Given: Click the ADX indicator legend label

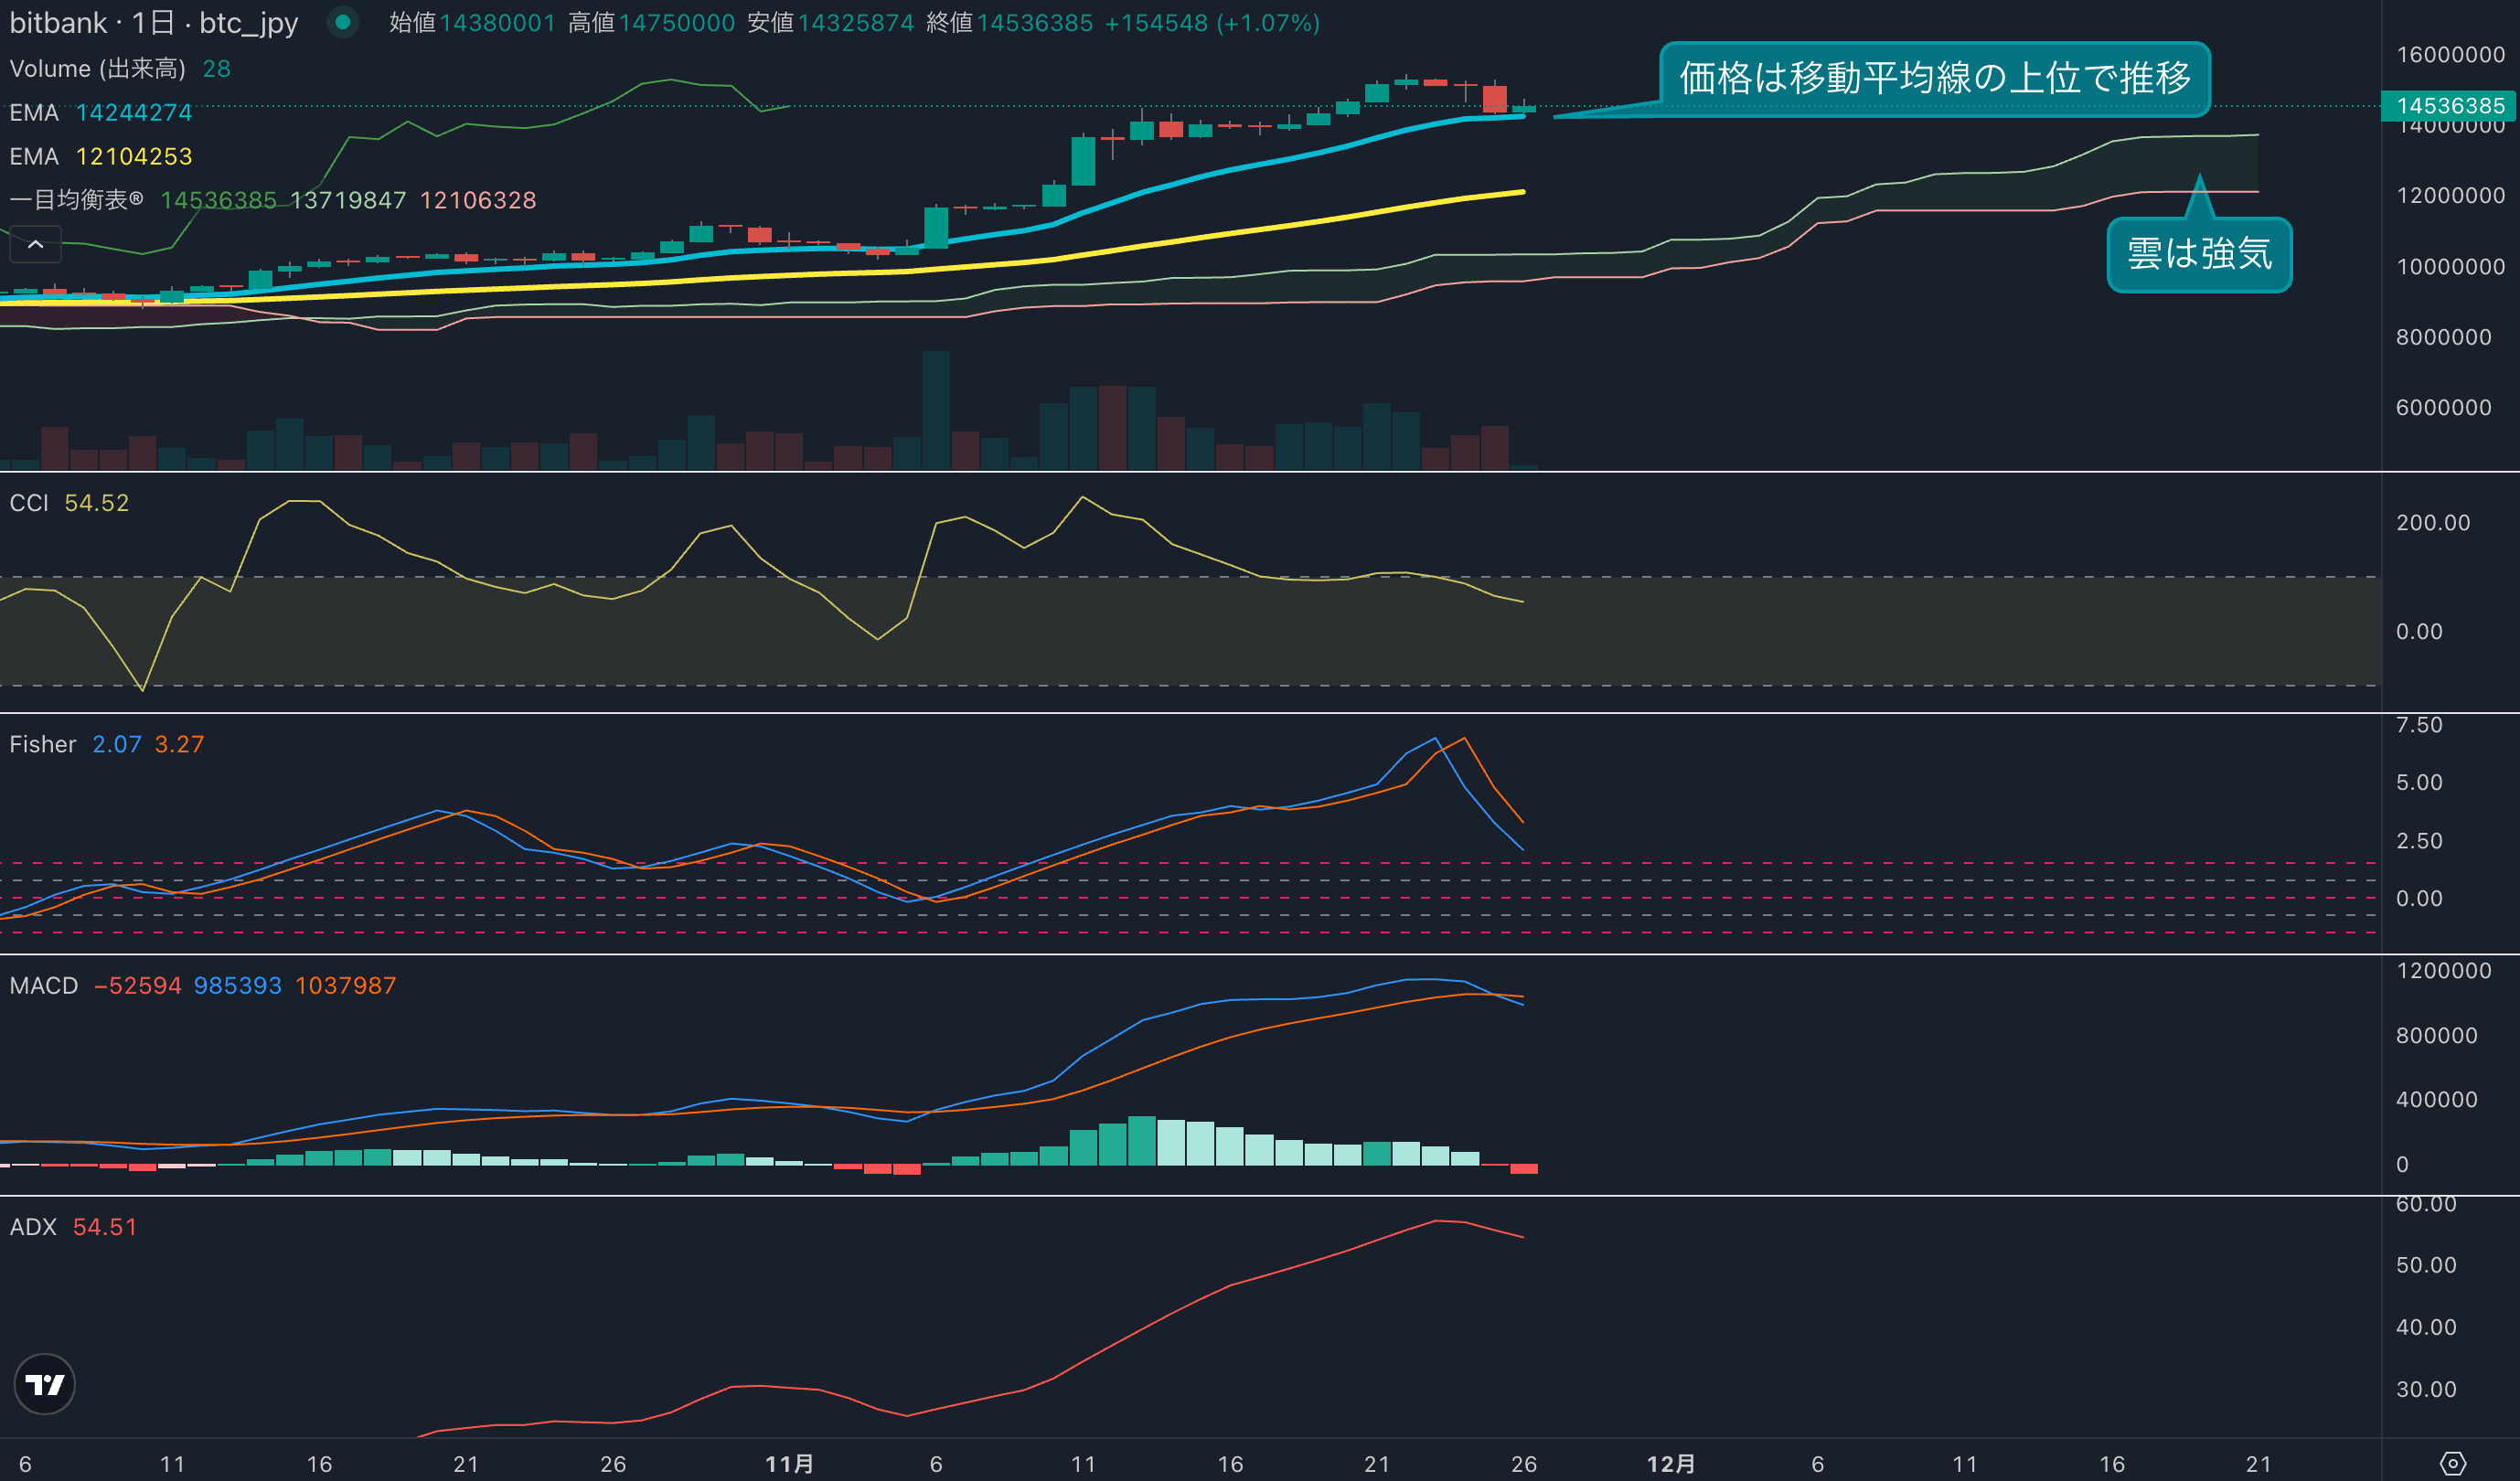Looking at the screenshot, I should click(33, 1227).
